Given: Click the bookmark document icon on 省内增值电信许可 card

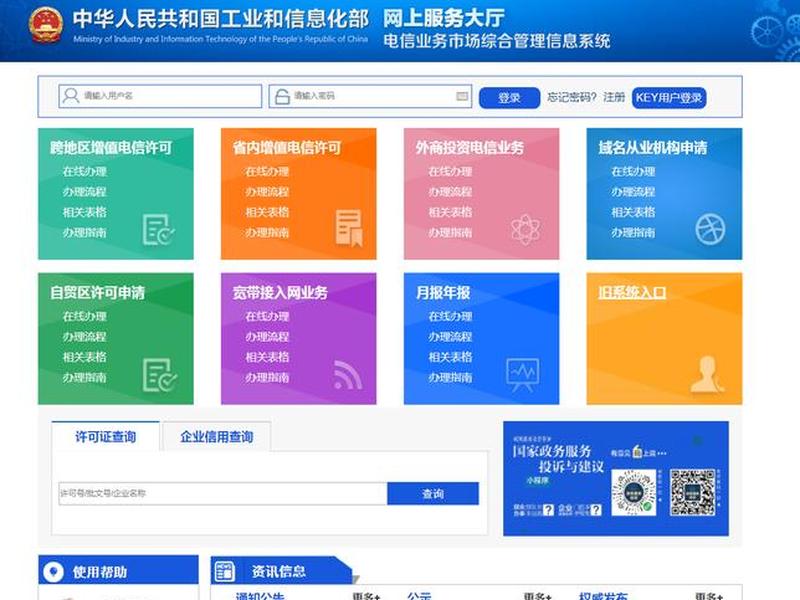Looking at the screenshot, I should tap(349, 228).
